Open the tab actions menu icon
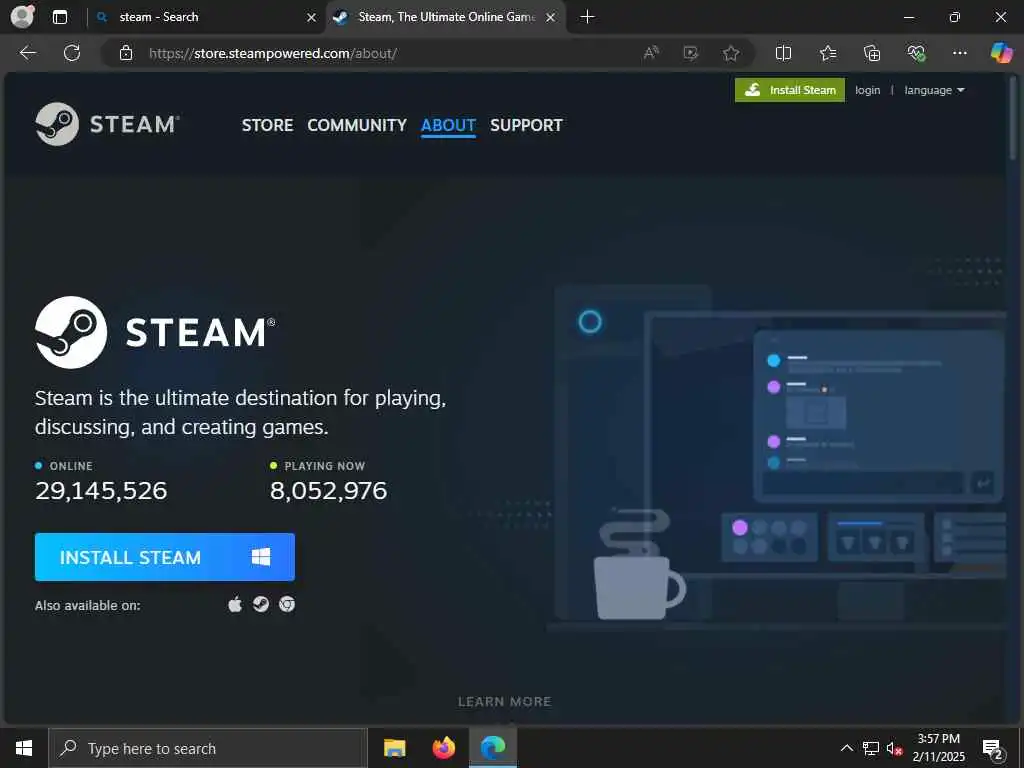1024x768 pixels. (59, 17)
